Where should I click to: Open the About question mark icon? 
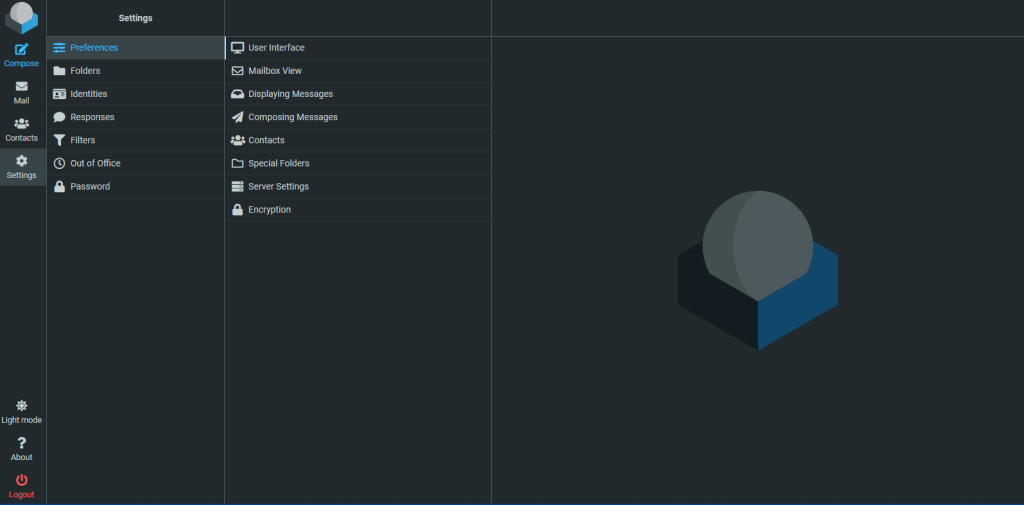(x=21, y=443)
